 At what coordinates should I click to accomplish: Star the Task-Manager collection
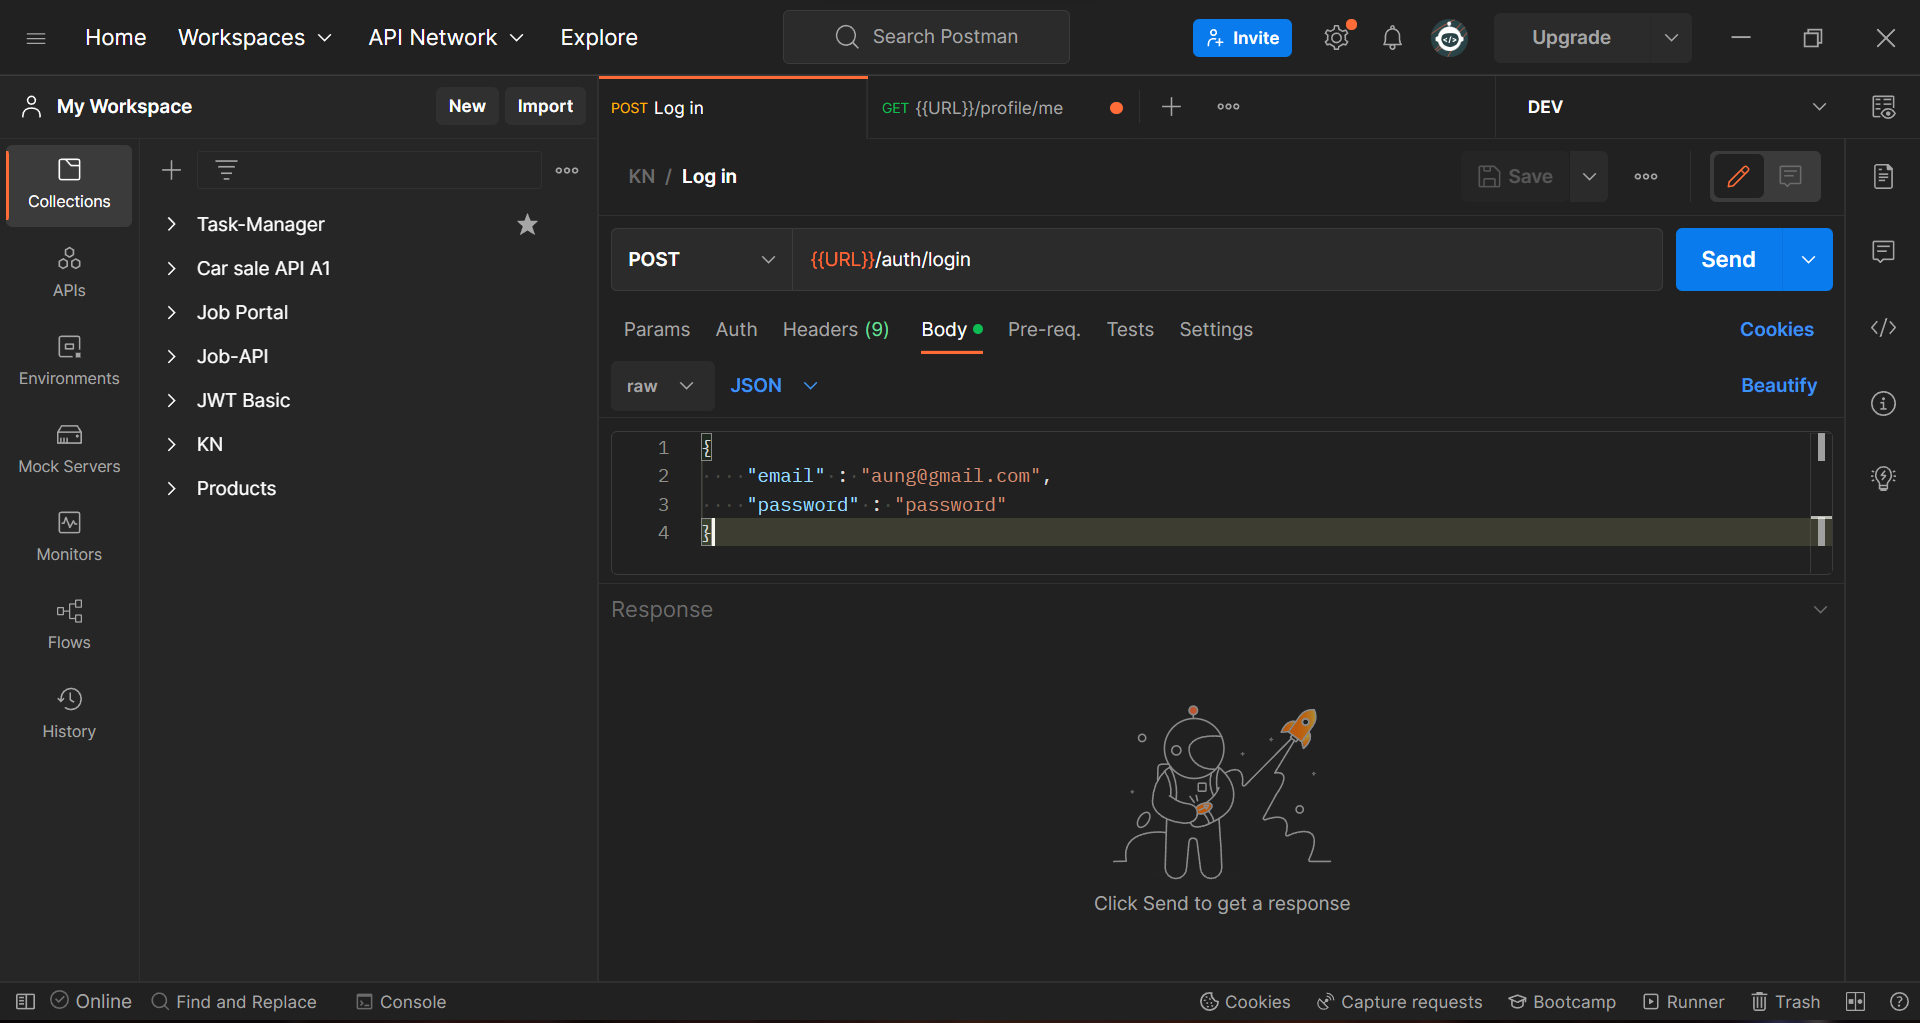(x=527, y=225)
